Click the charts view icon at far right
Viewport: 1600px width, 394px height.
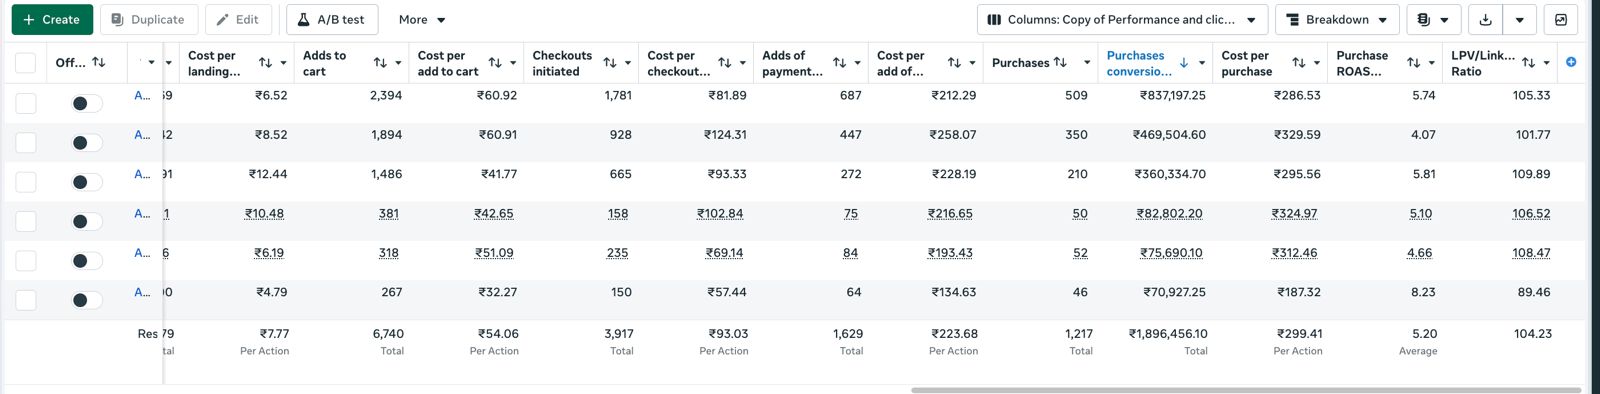tap(1561, 20)
